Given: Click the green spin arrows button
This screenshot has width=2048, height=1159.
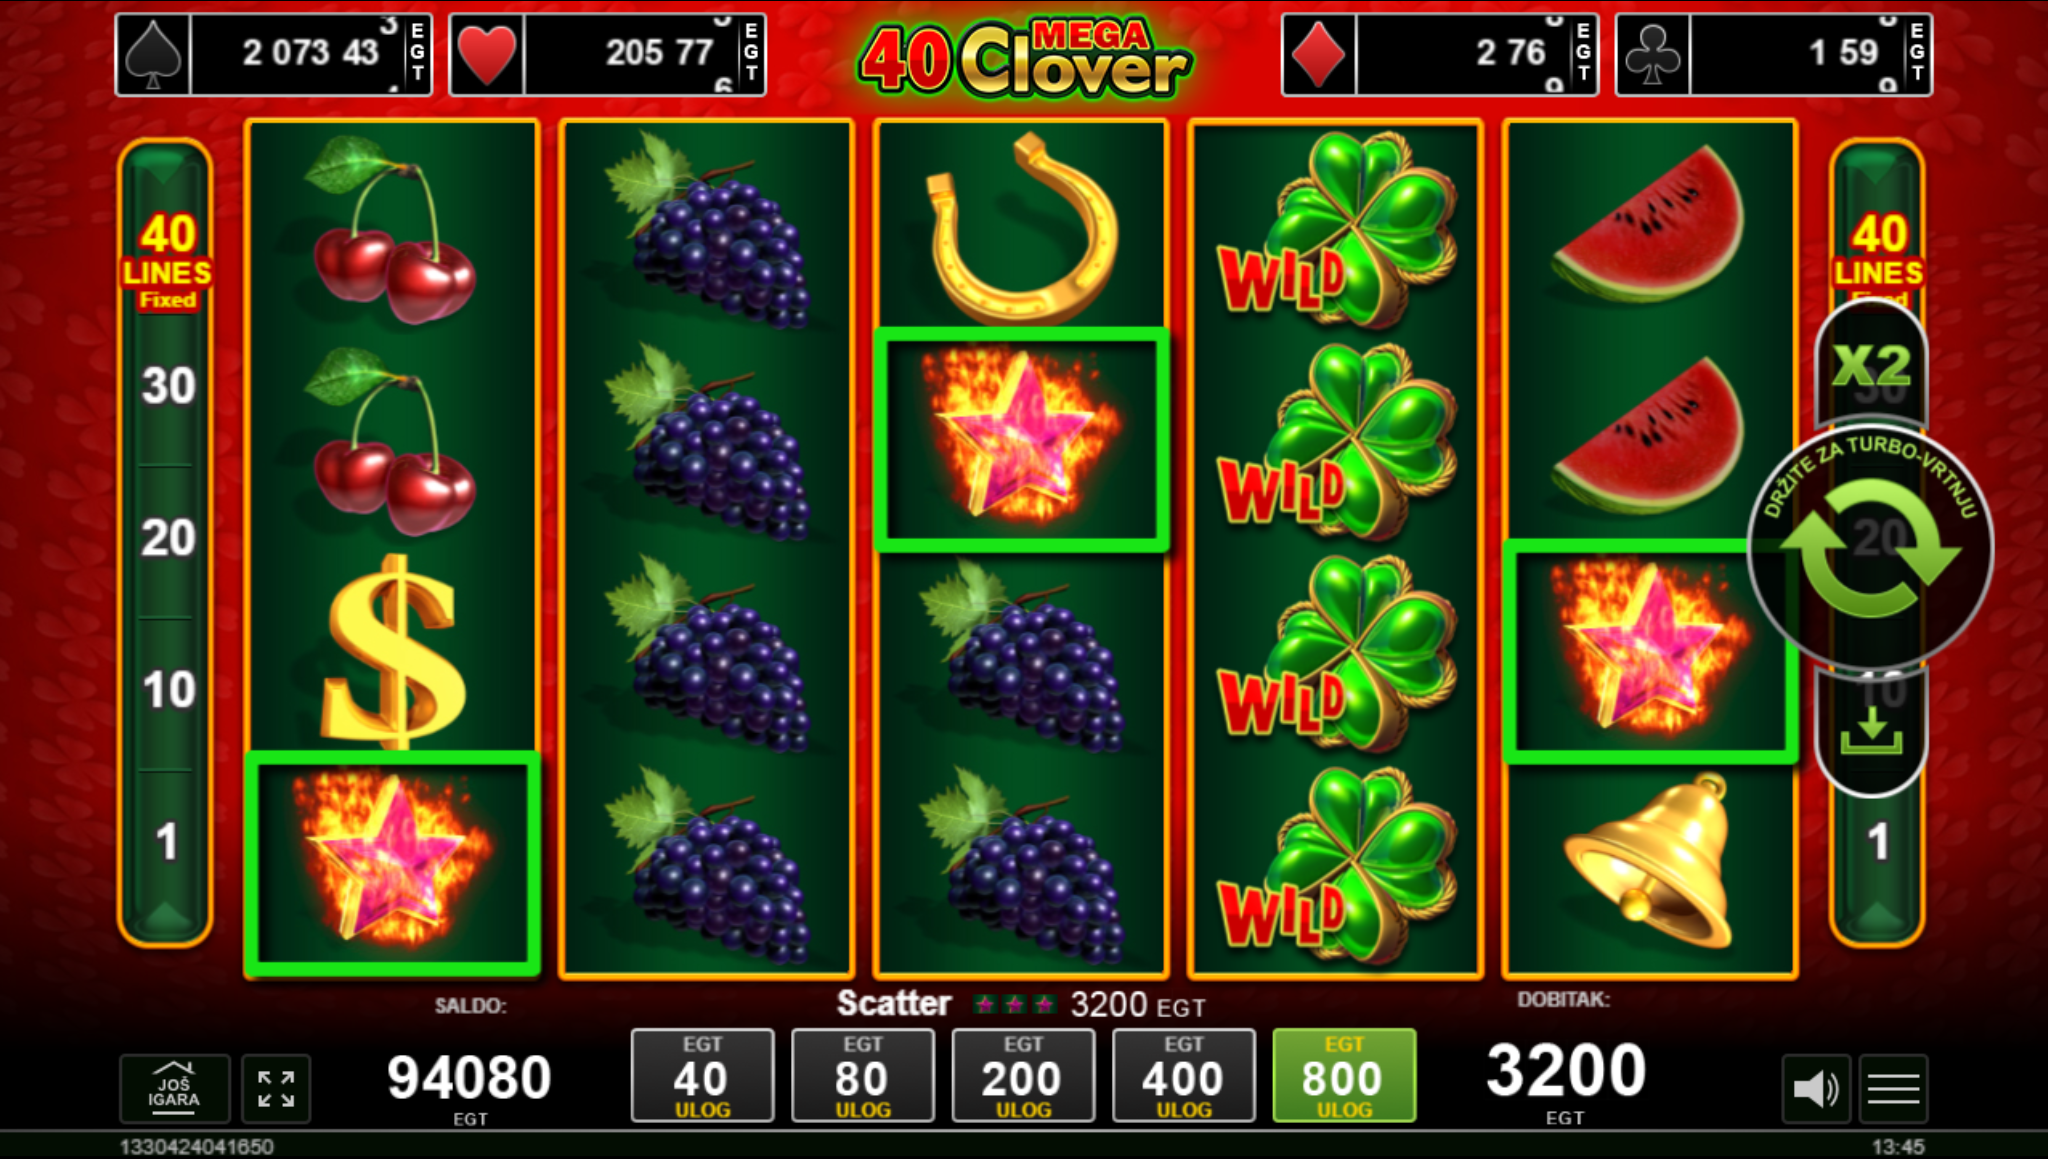Looking at the screenshot, I should point(1870,548).
